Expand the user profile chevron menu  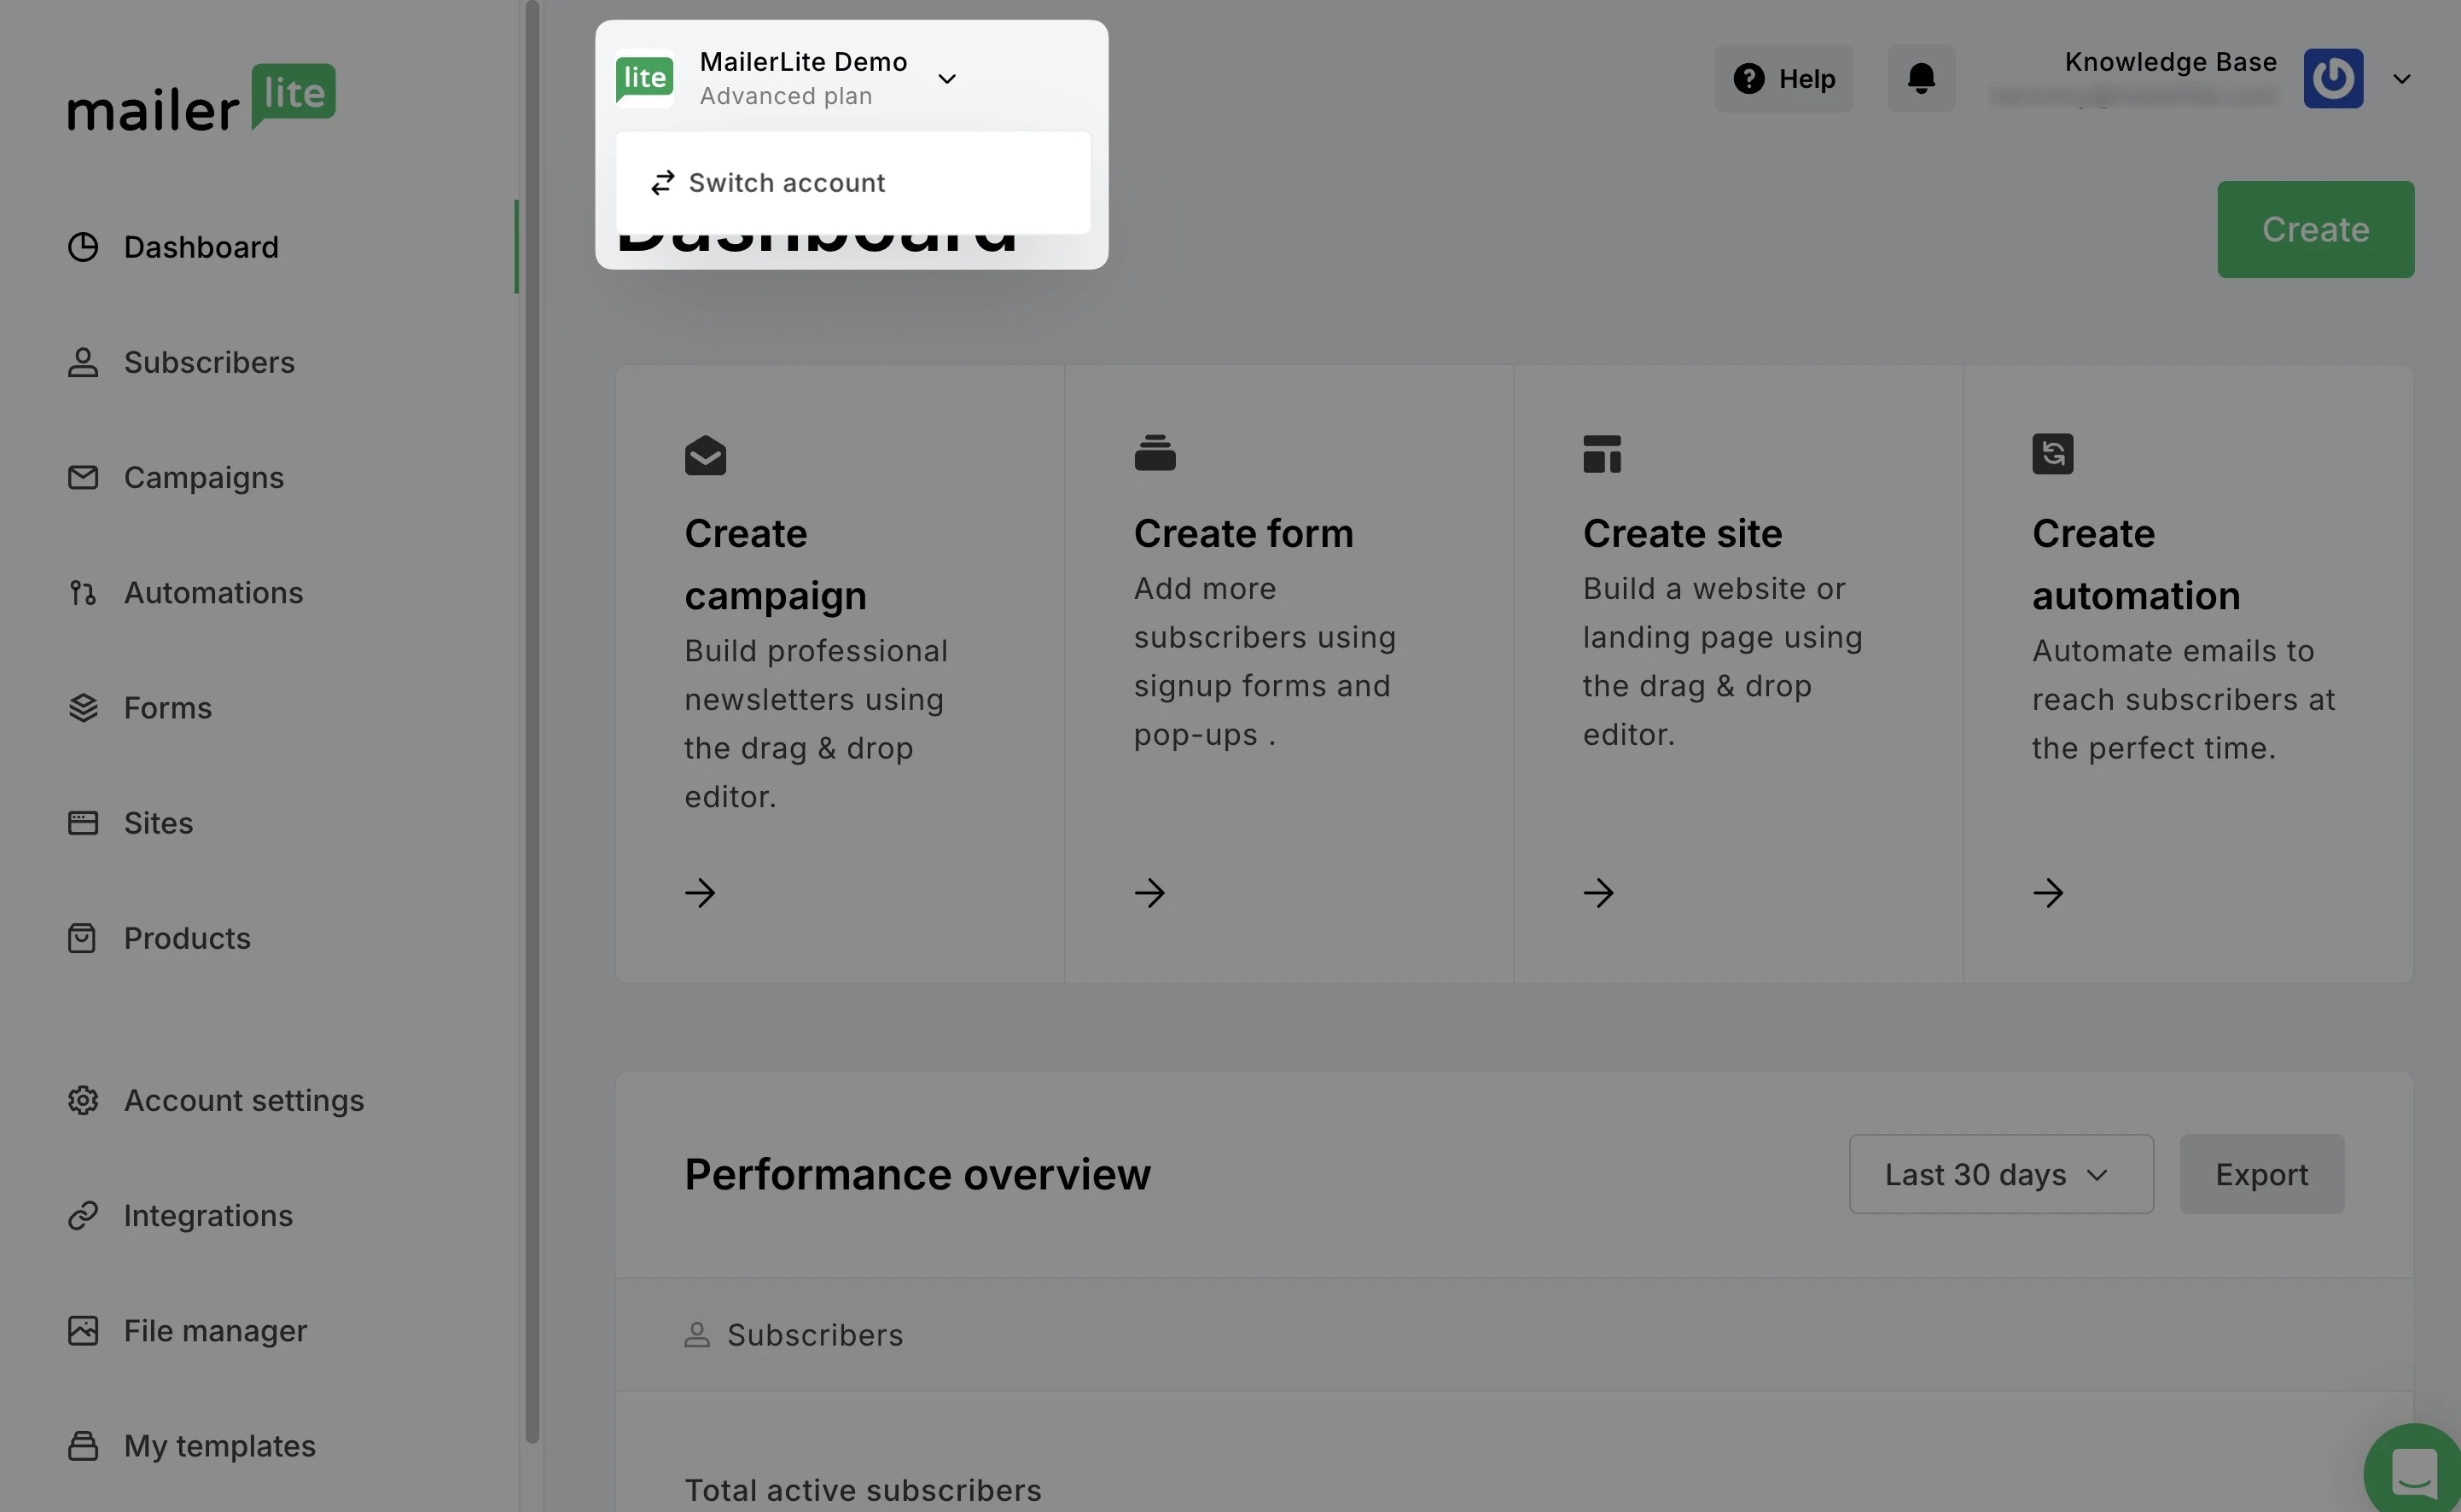tap(2401, 79)
